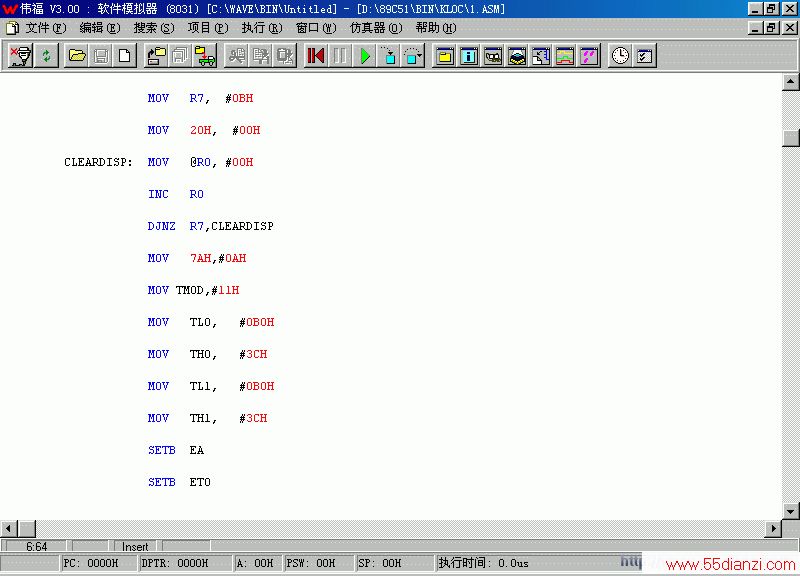Open the 帮助(H) menu
Viewport: 800px width, 576px height.
point(436,28)
